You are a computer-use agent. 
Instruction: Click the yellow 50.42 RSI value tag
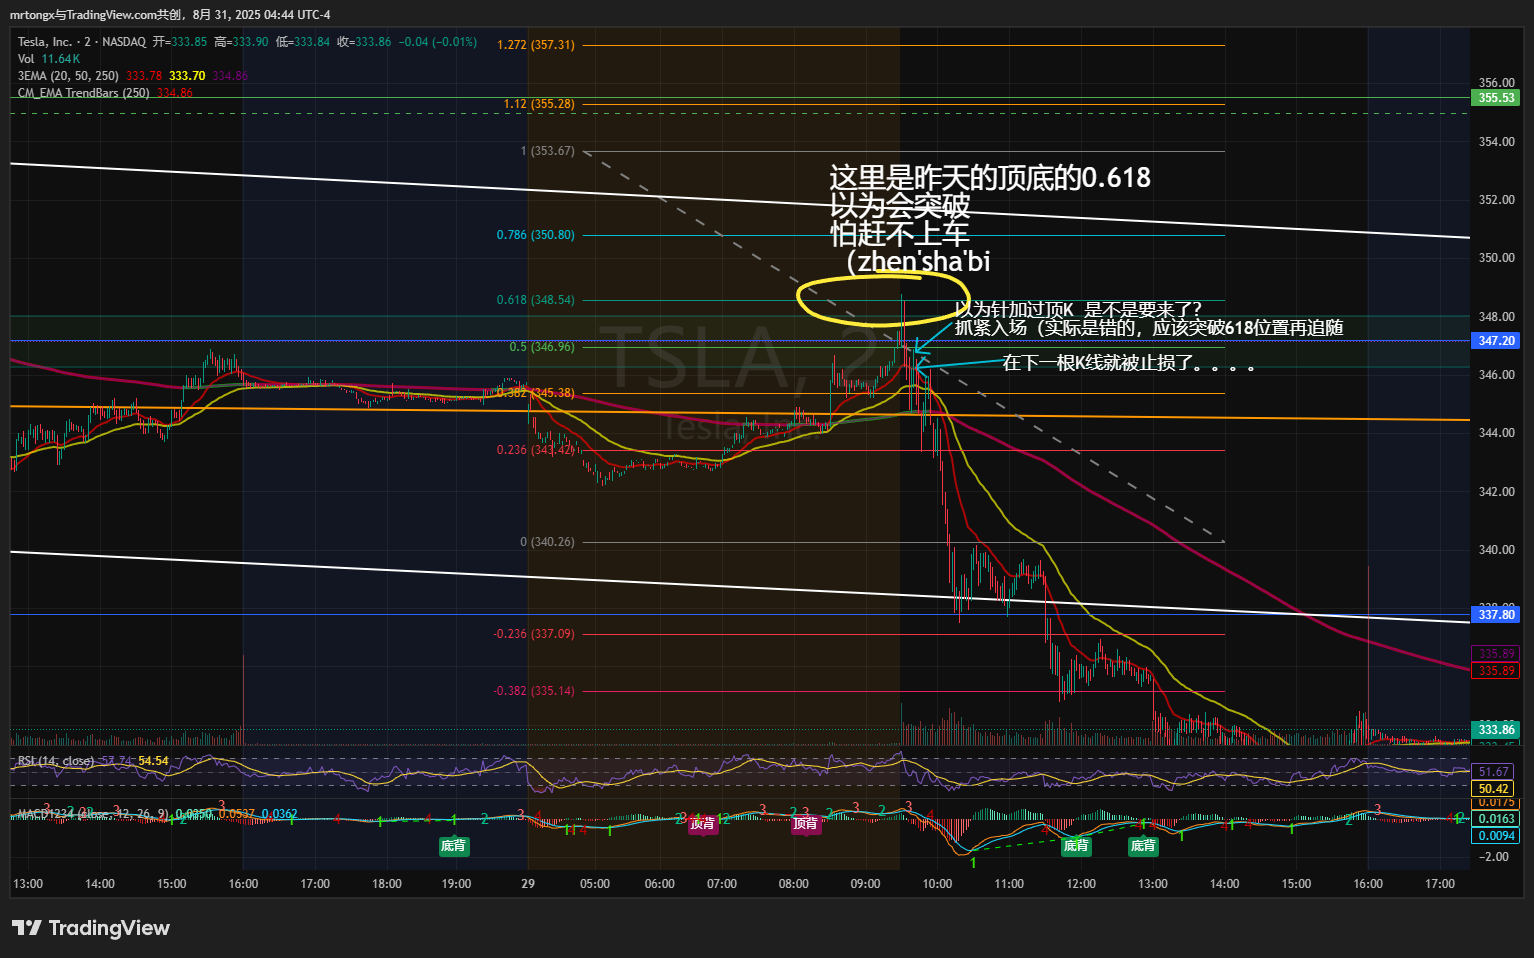(1493, 789)
